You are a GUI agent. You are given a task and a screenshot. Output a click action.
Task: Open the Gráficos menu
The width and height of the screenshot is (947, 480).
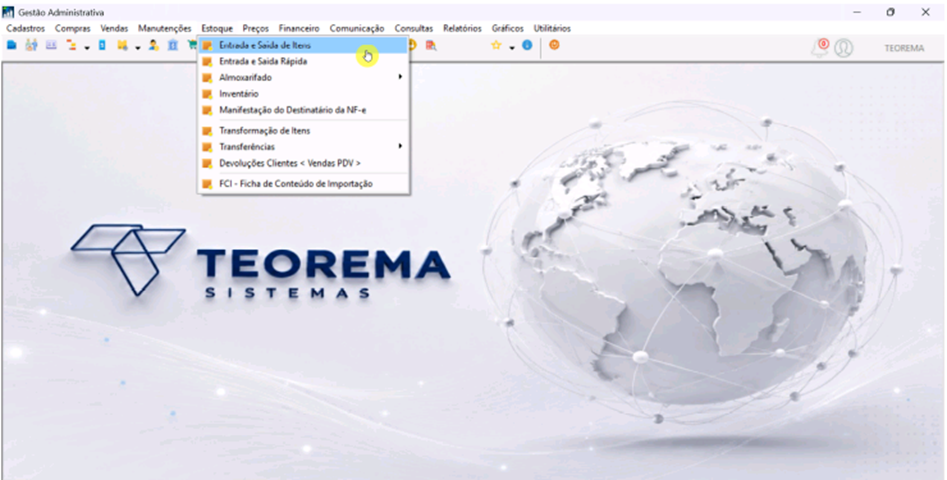(507, 28)
